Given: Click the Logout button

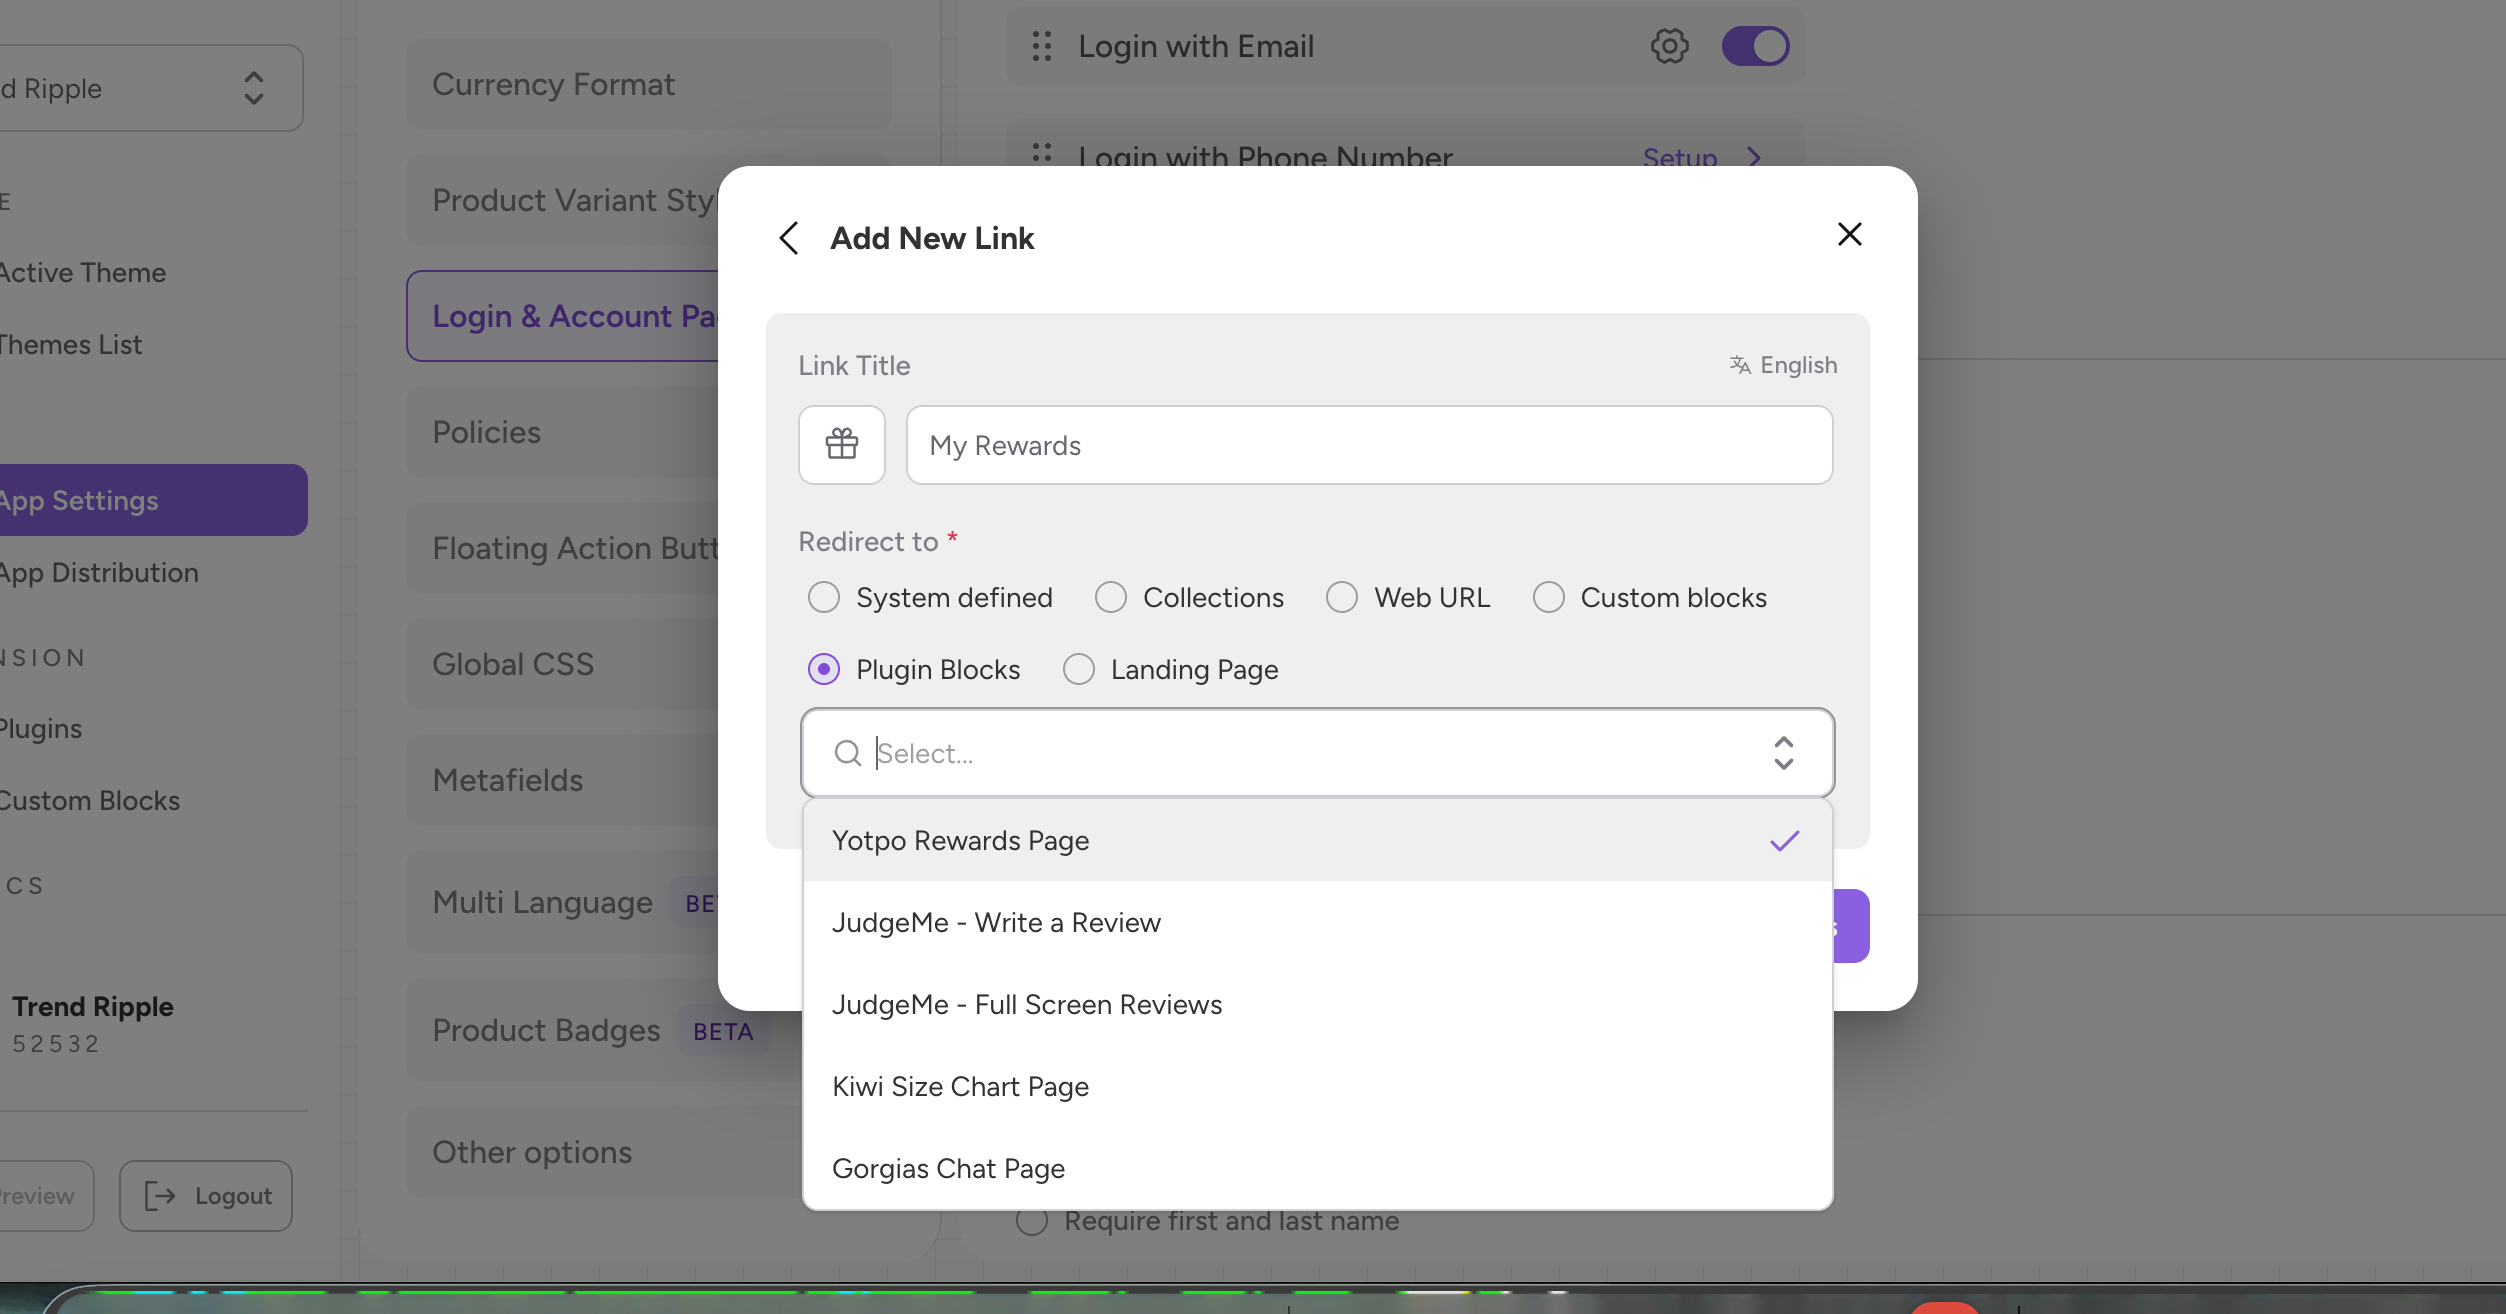Looking at the screenshot, I should coord(206,1196).
